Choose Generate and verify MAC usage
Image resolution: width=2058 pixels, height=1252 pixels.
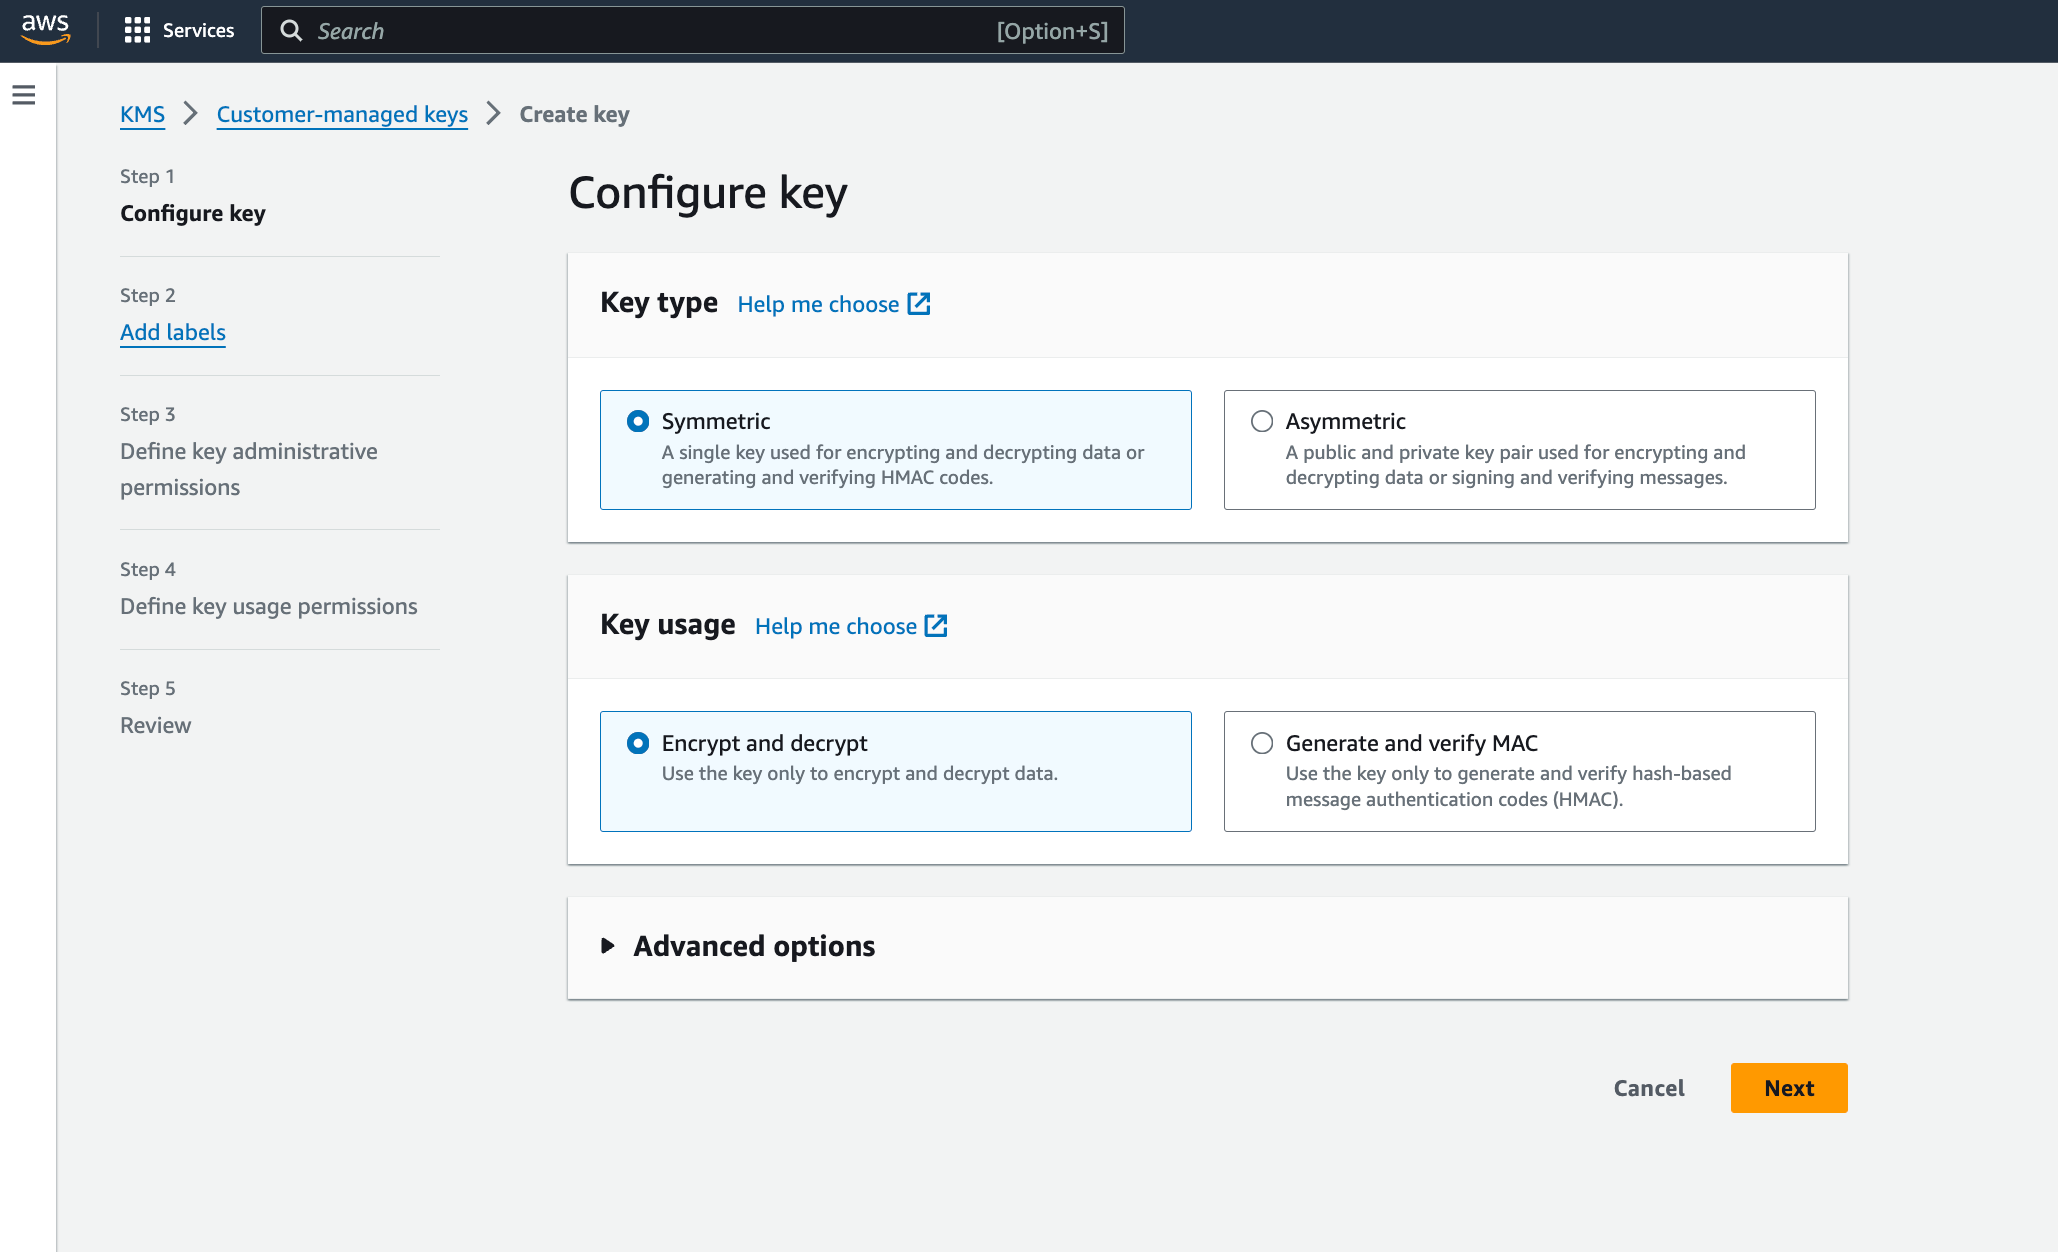(1262, 743)
